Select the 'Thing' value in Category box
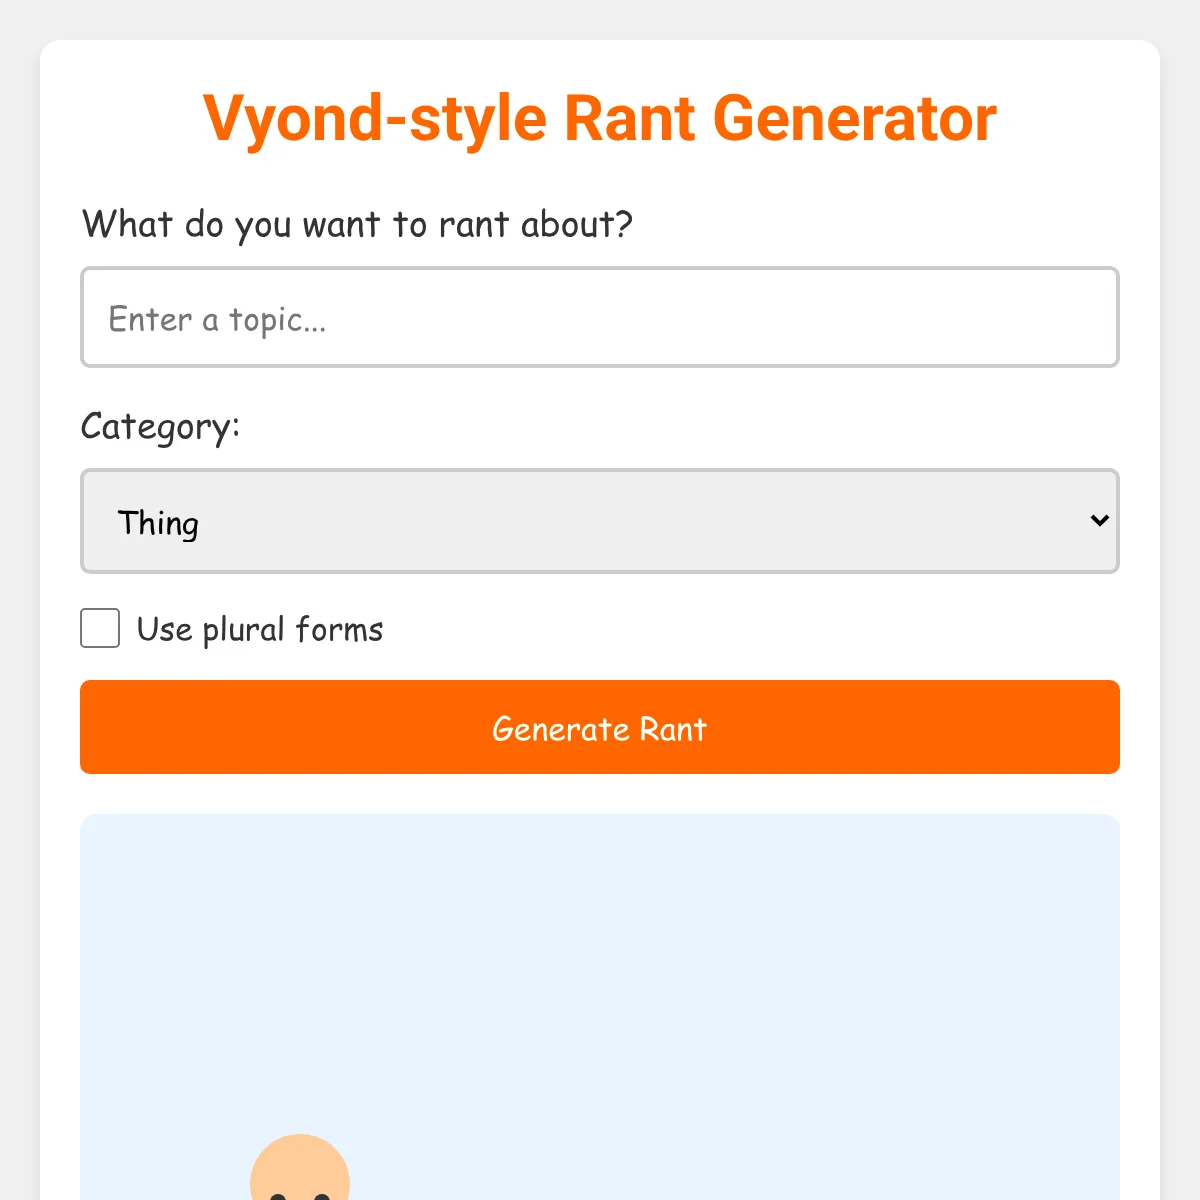This screenshot has height=1200, width=1200. [x=159, y=523]
